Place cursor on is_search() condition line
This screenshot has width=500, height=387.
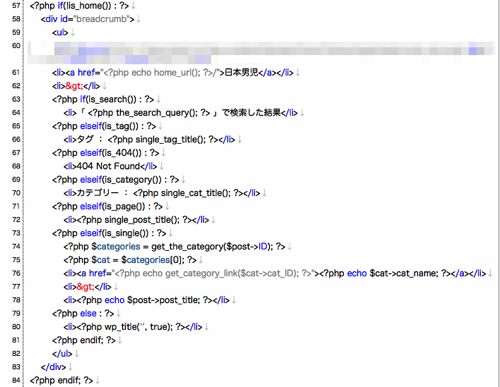(x=103, y=99)
